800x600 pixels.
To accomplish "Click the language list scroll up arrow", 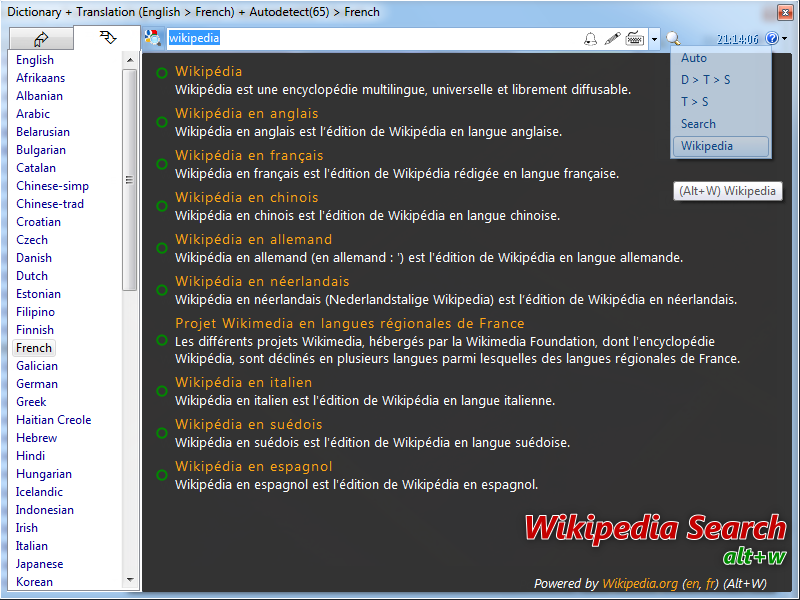I will point(130,60).
